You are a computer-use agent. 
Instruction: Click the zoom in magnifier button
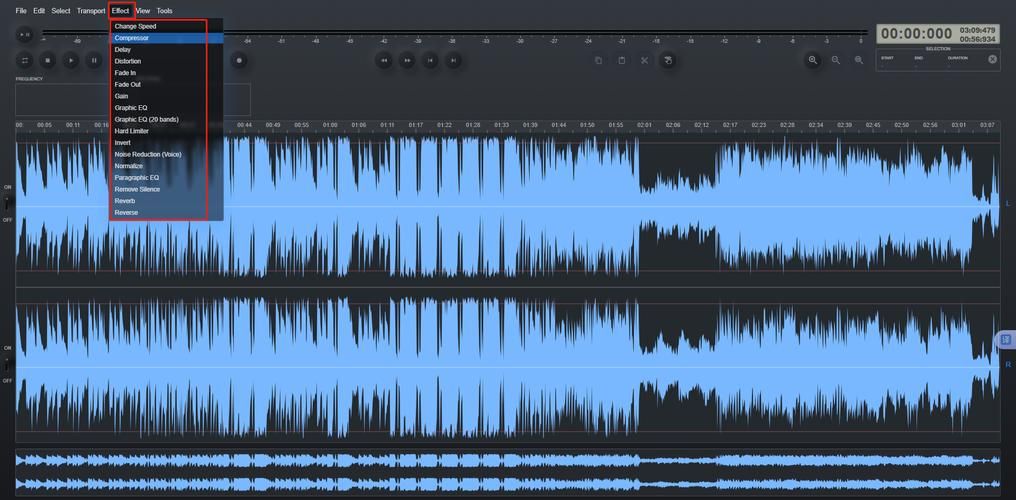point(813,60)
